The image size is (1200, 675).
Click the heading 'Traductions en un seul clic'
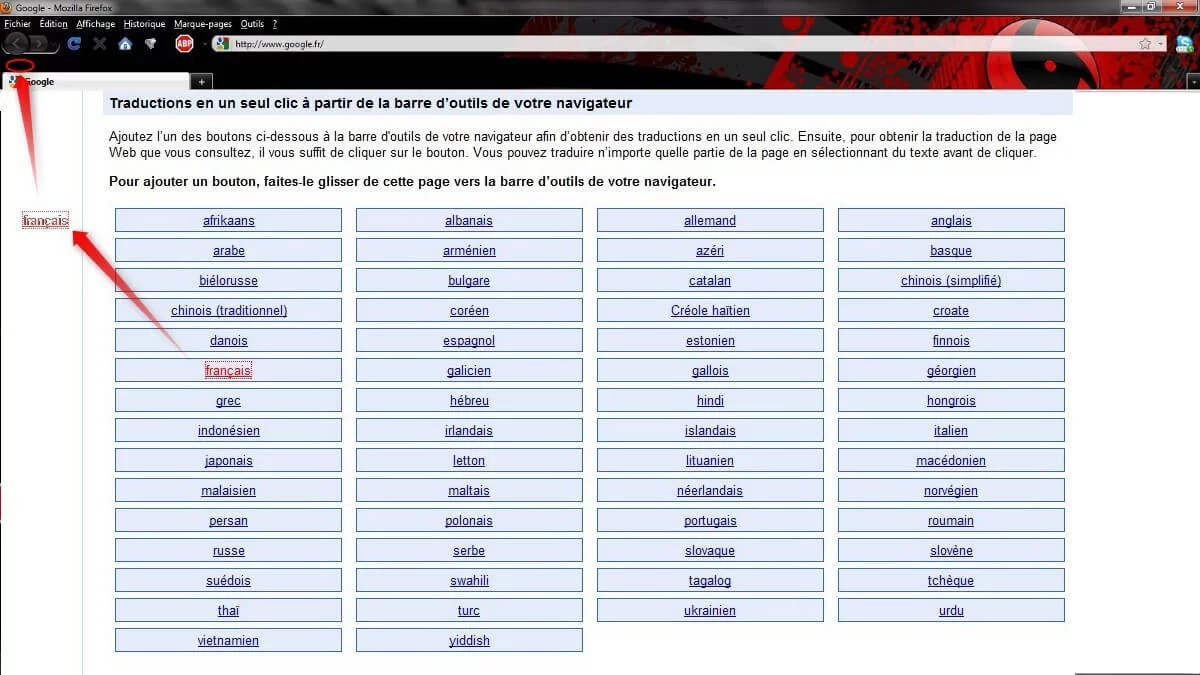pyautogui.click(x=371, y=103)
